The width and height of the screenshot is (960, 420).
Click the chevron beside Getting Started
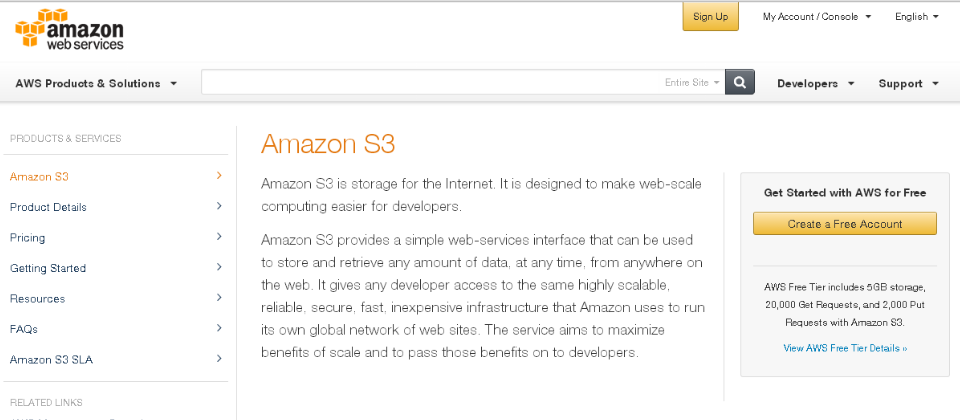point(219,268)
